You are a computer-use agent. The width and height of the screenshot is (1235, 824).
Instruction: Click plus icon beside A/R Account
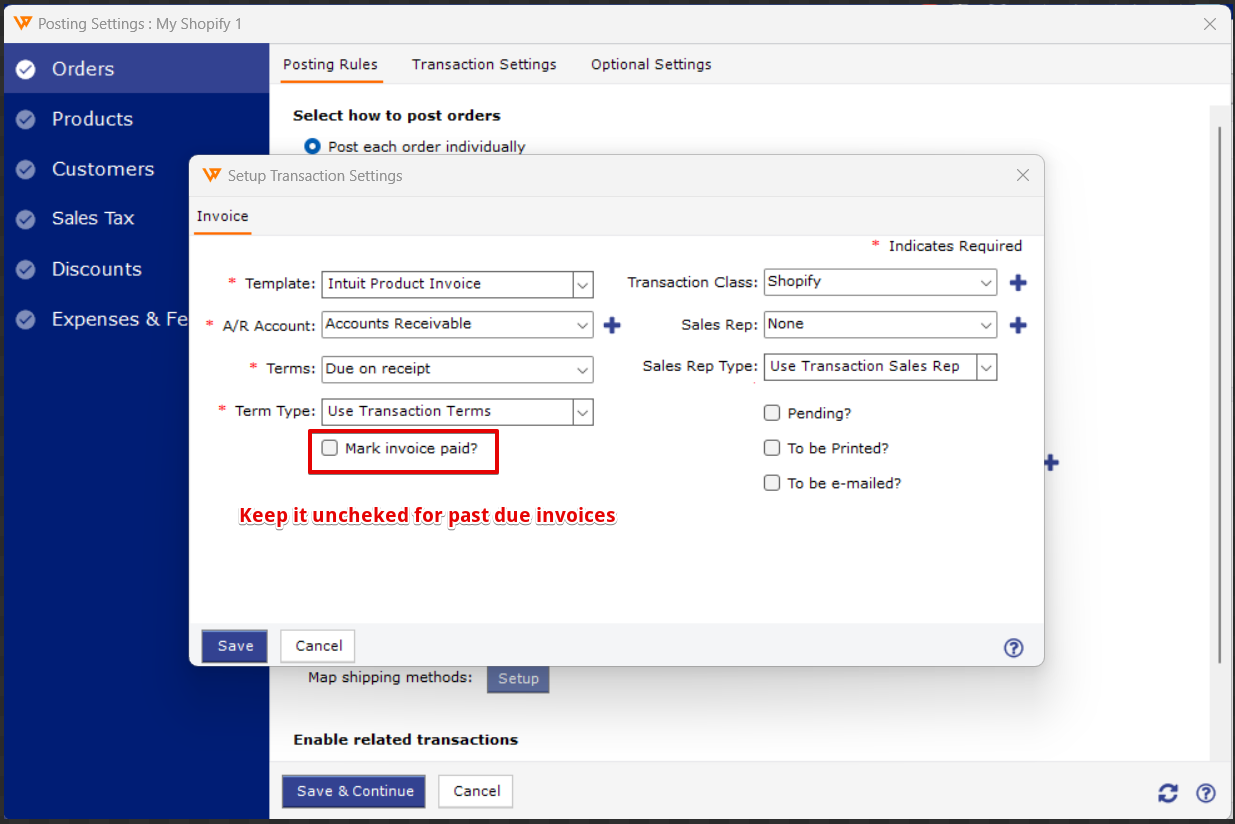point(612,325)
